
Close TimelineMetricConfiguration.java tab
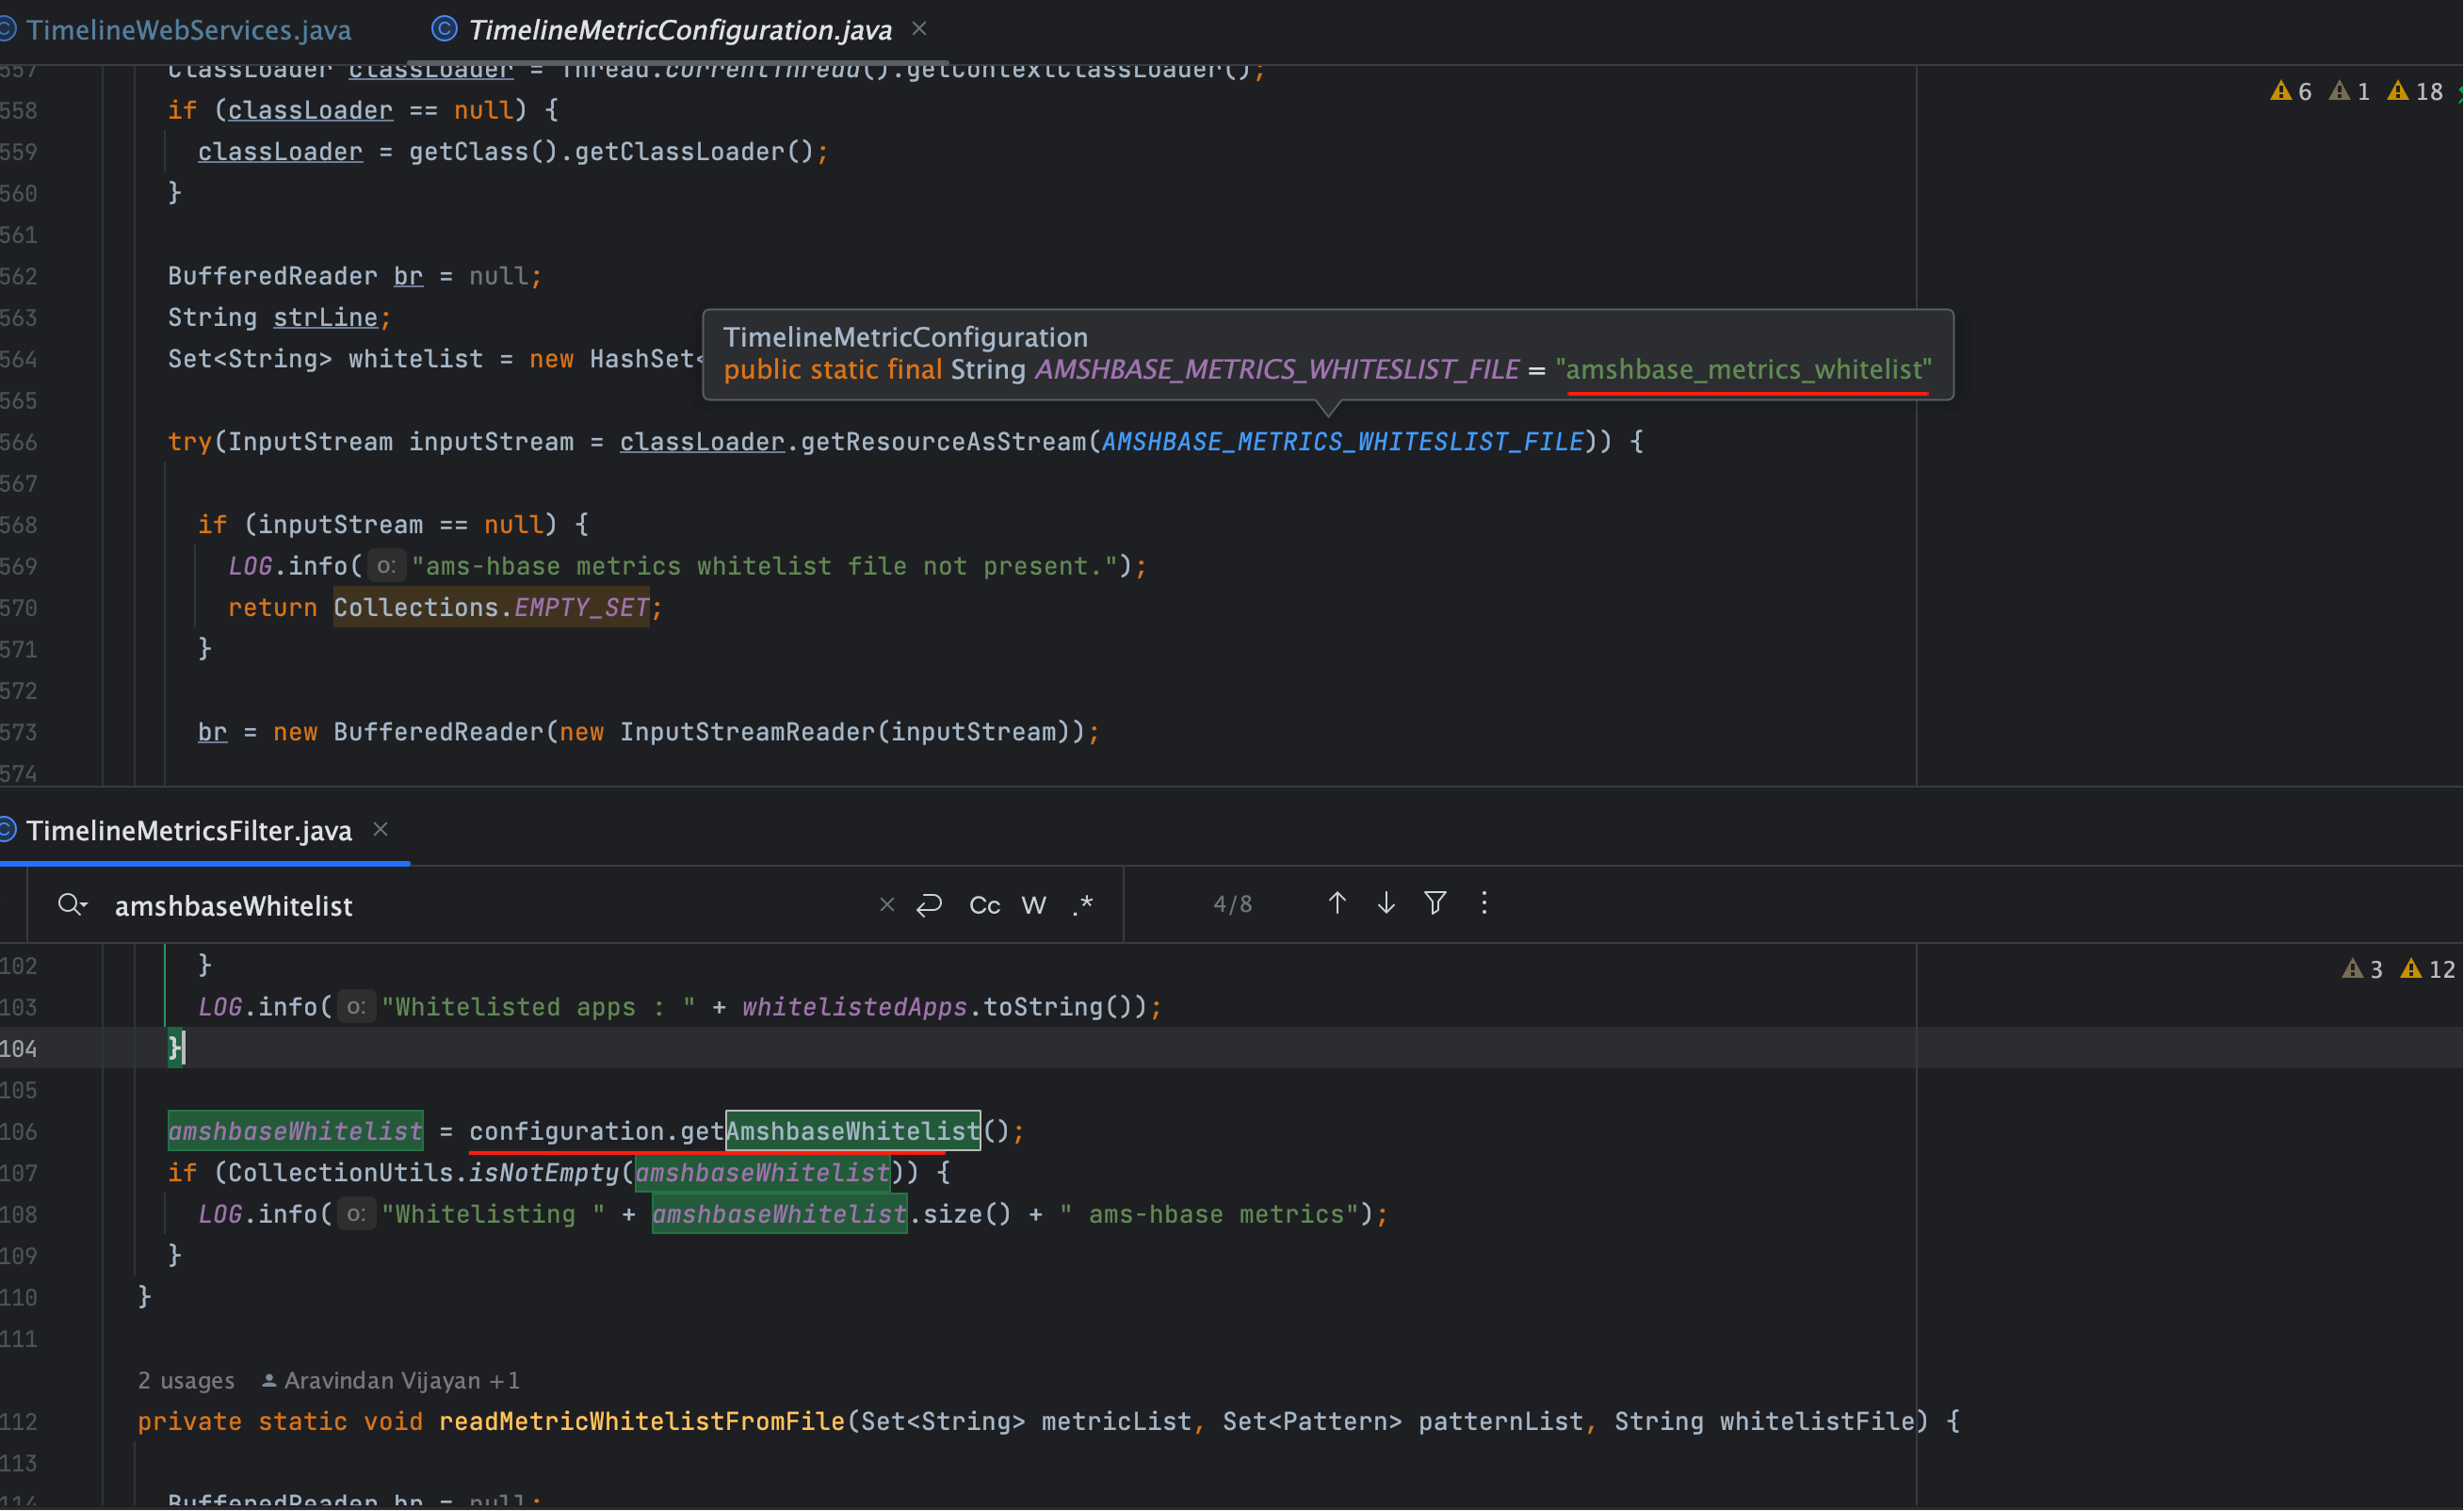(x=919, y=29)
